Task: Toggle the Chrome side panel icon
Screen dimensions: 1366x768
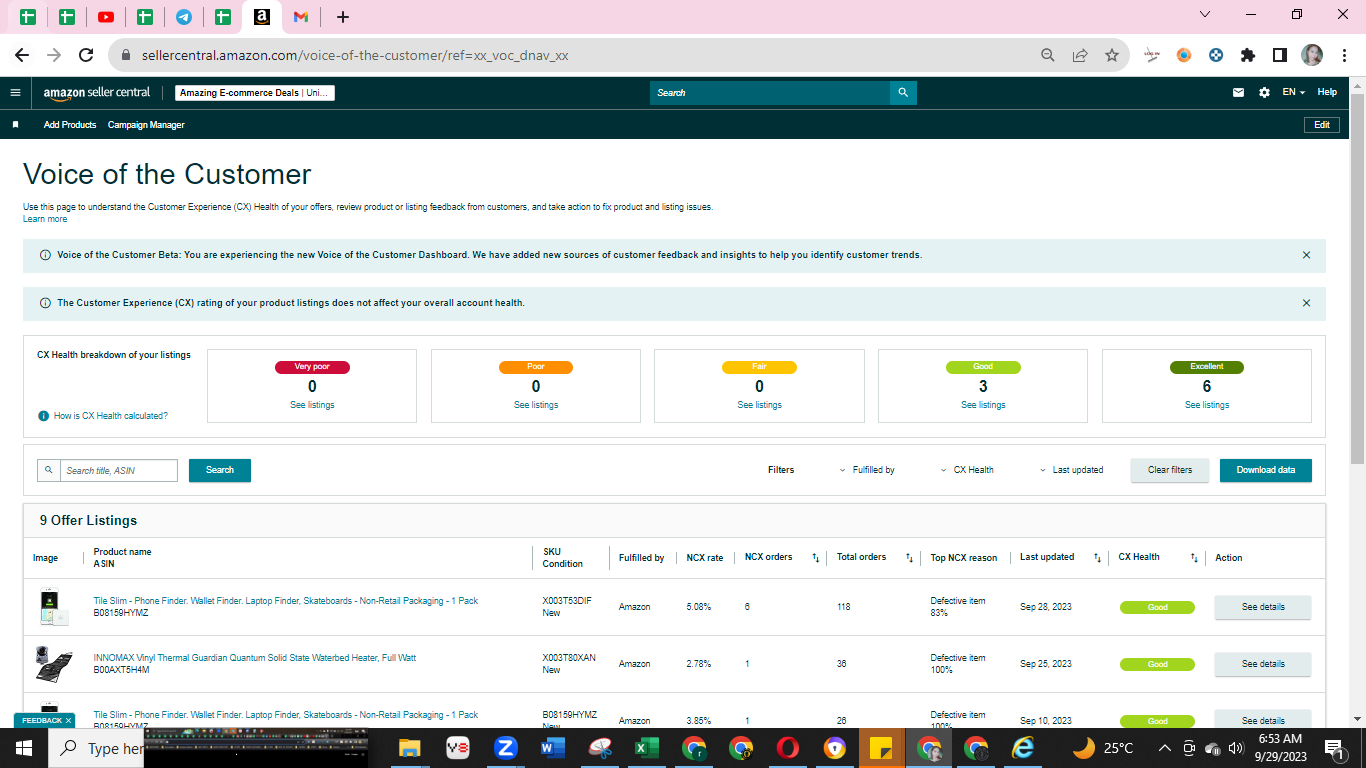Action: tap(1279, 56)
